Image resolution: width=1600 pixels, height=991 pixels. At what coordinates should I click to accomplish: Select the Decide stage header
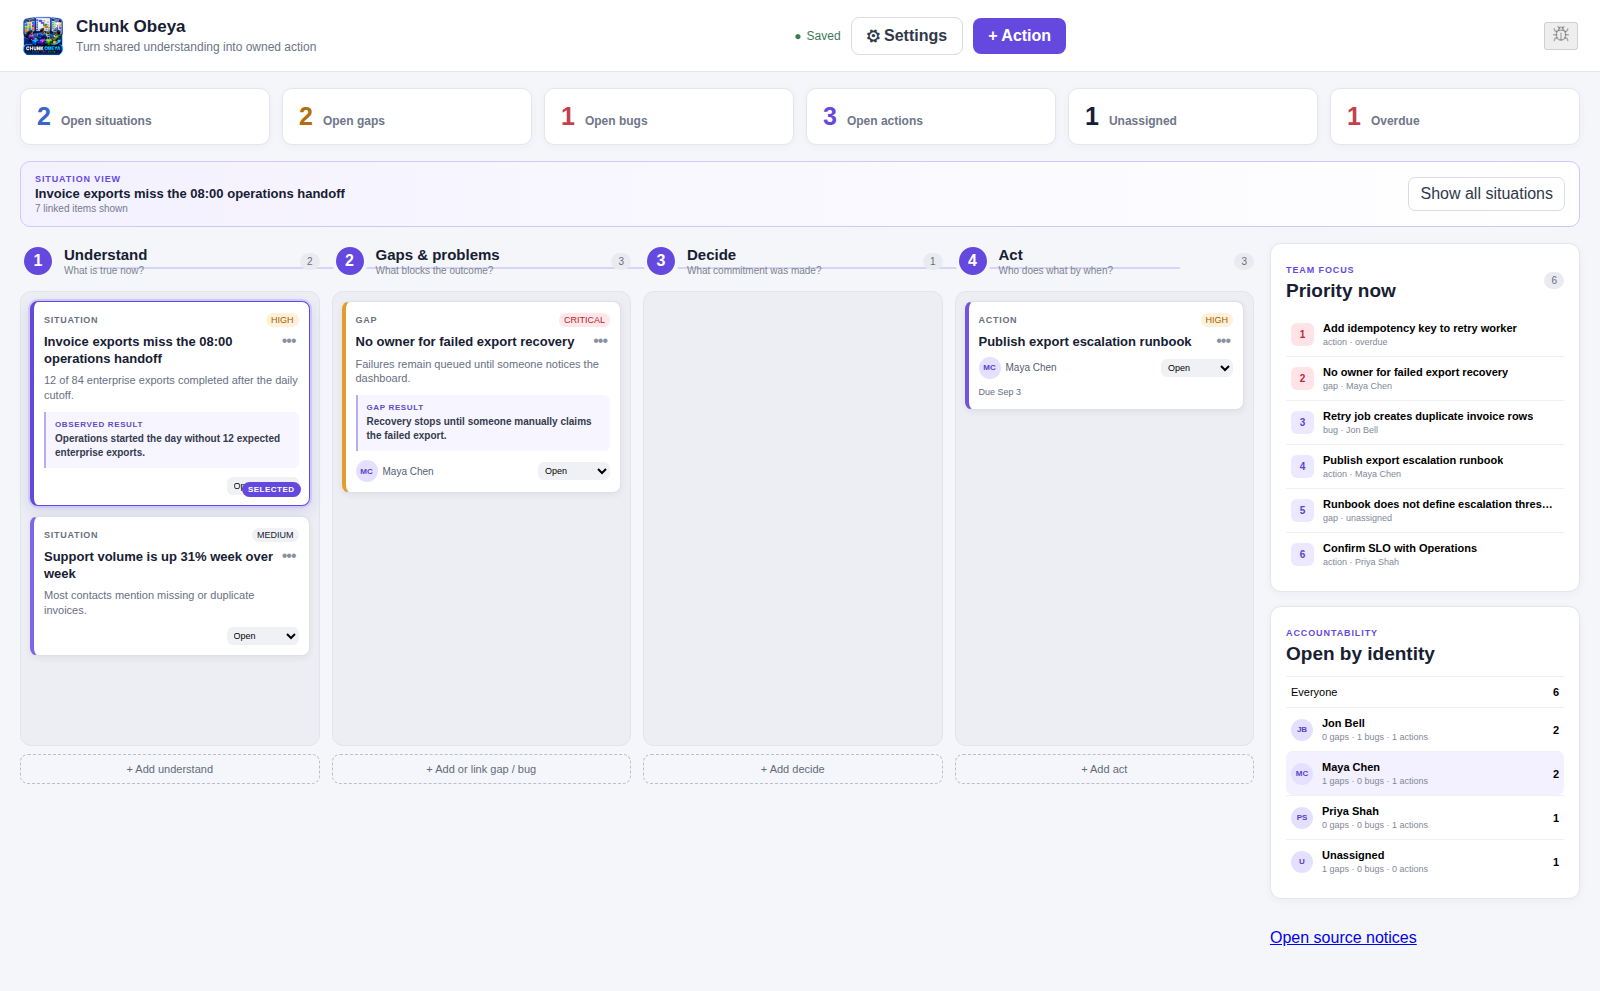point(793,261)
